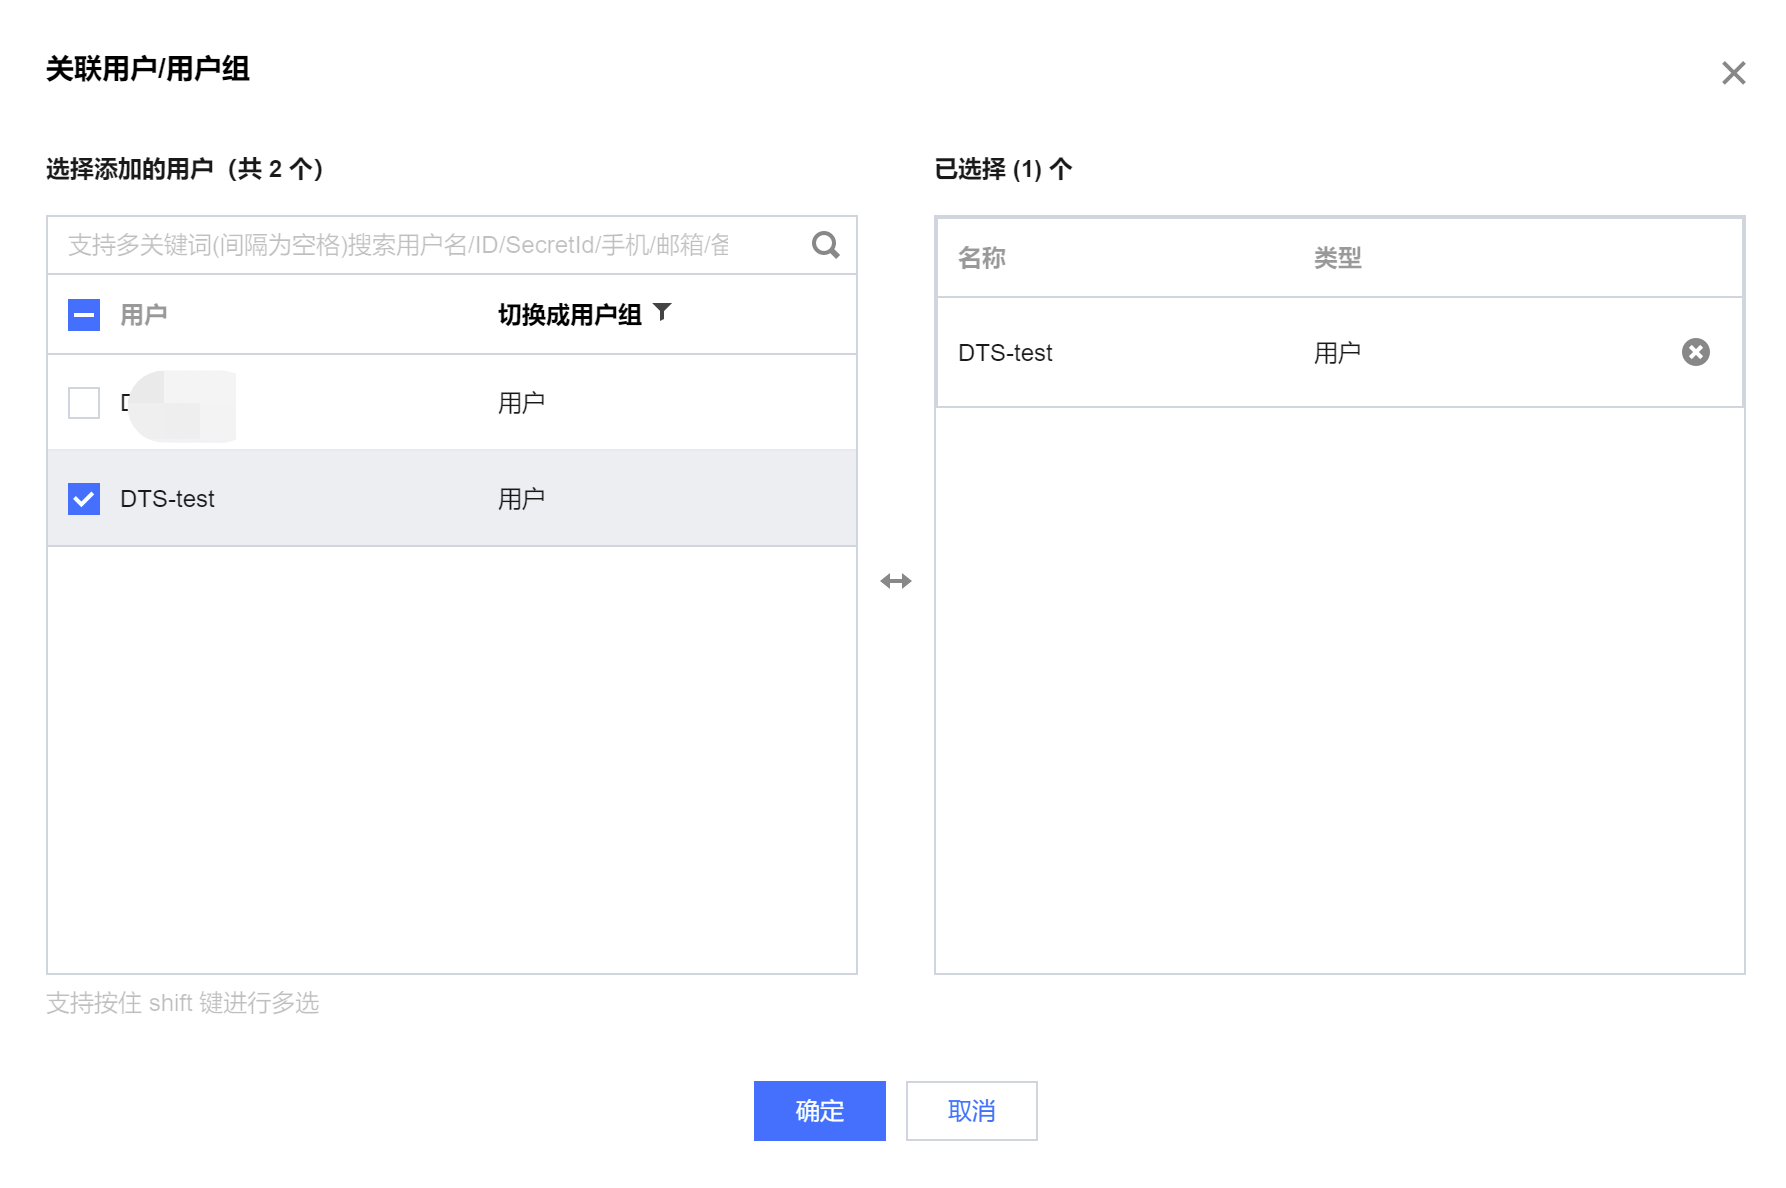Click the 类型 column header

tap(1337, 258)
